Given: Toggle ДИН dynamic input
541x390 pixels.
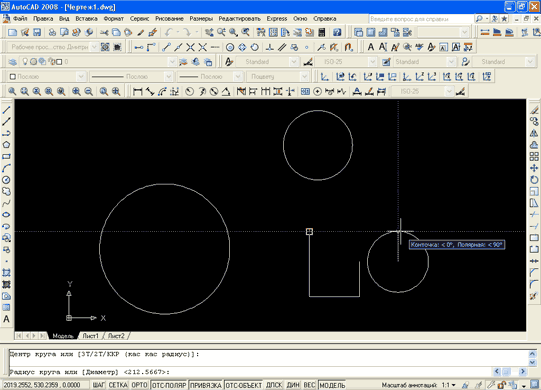Looking at the screenshot, I should [293, 385].
